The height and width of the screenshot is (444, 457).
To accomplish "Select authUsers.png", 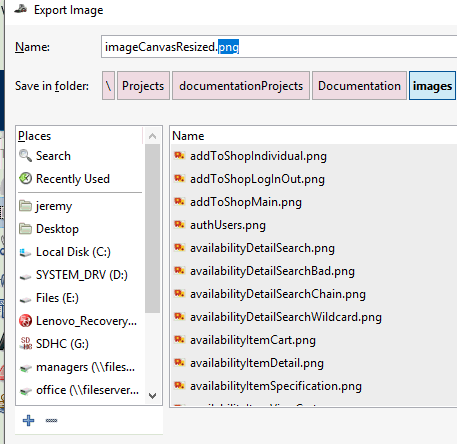I will click(x=228, y=225).
